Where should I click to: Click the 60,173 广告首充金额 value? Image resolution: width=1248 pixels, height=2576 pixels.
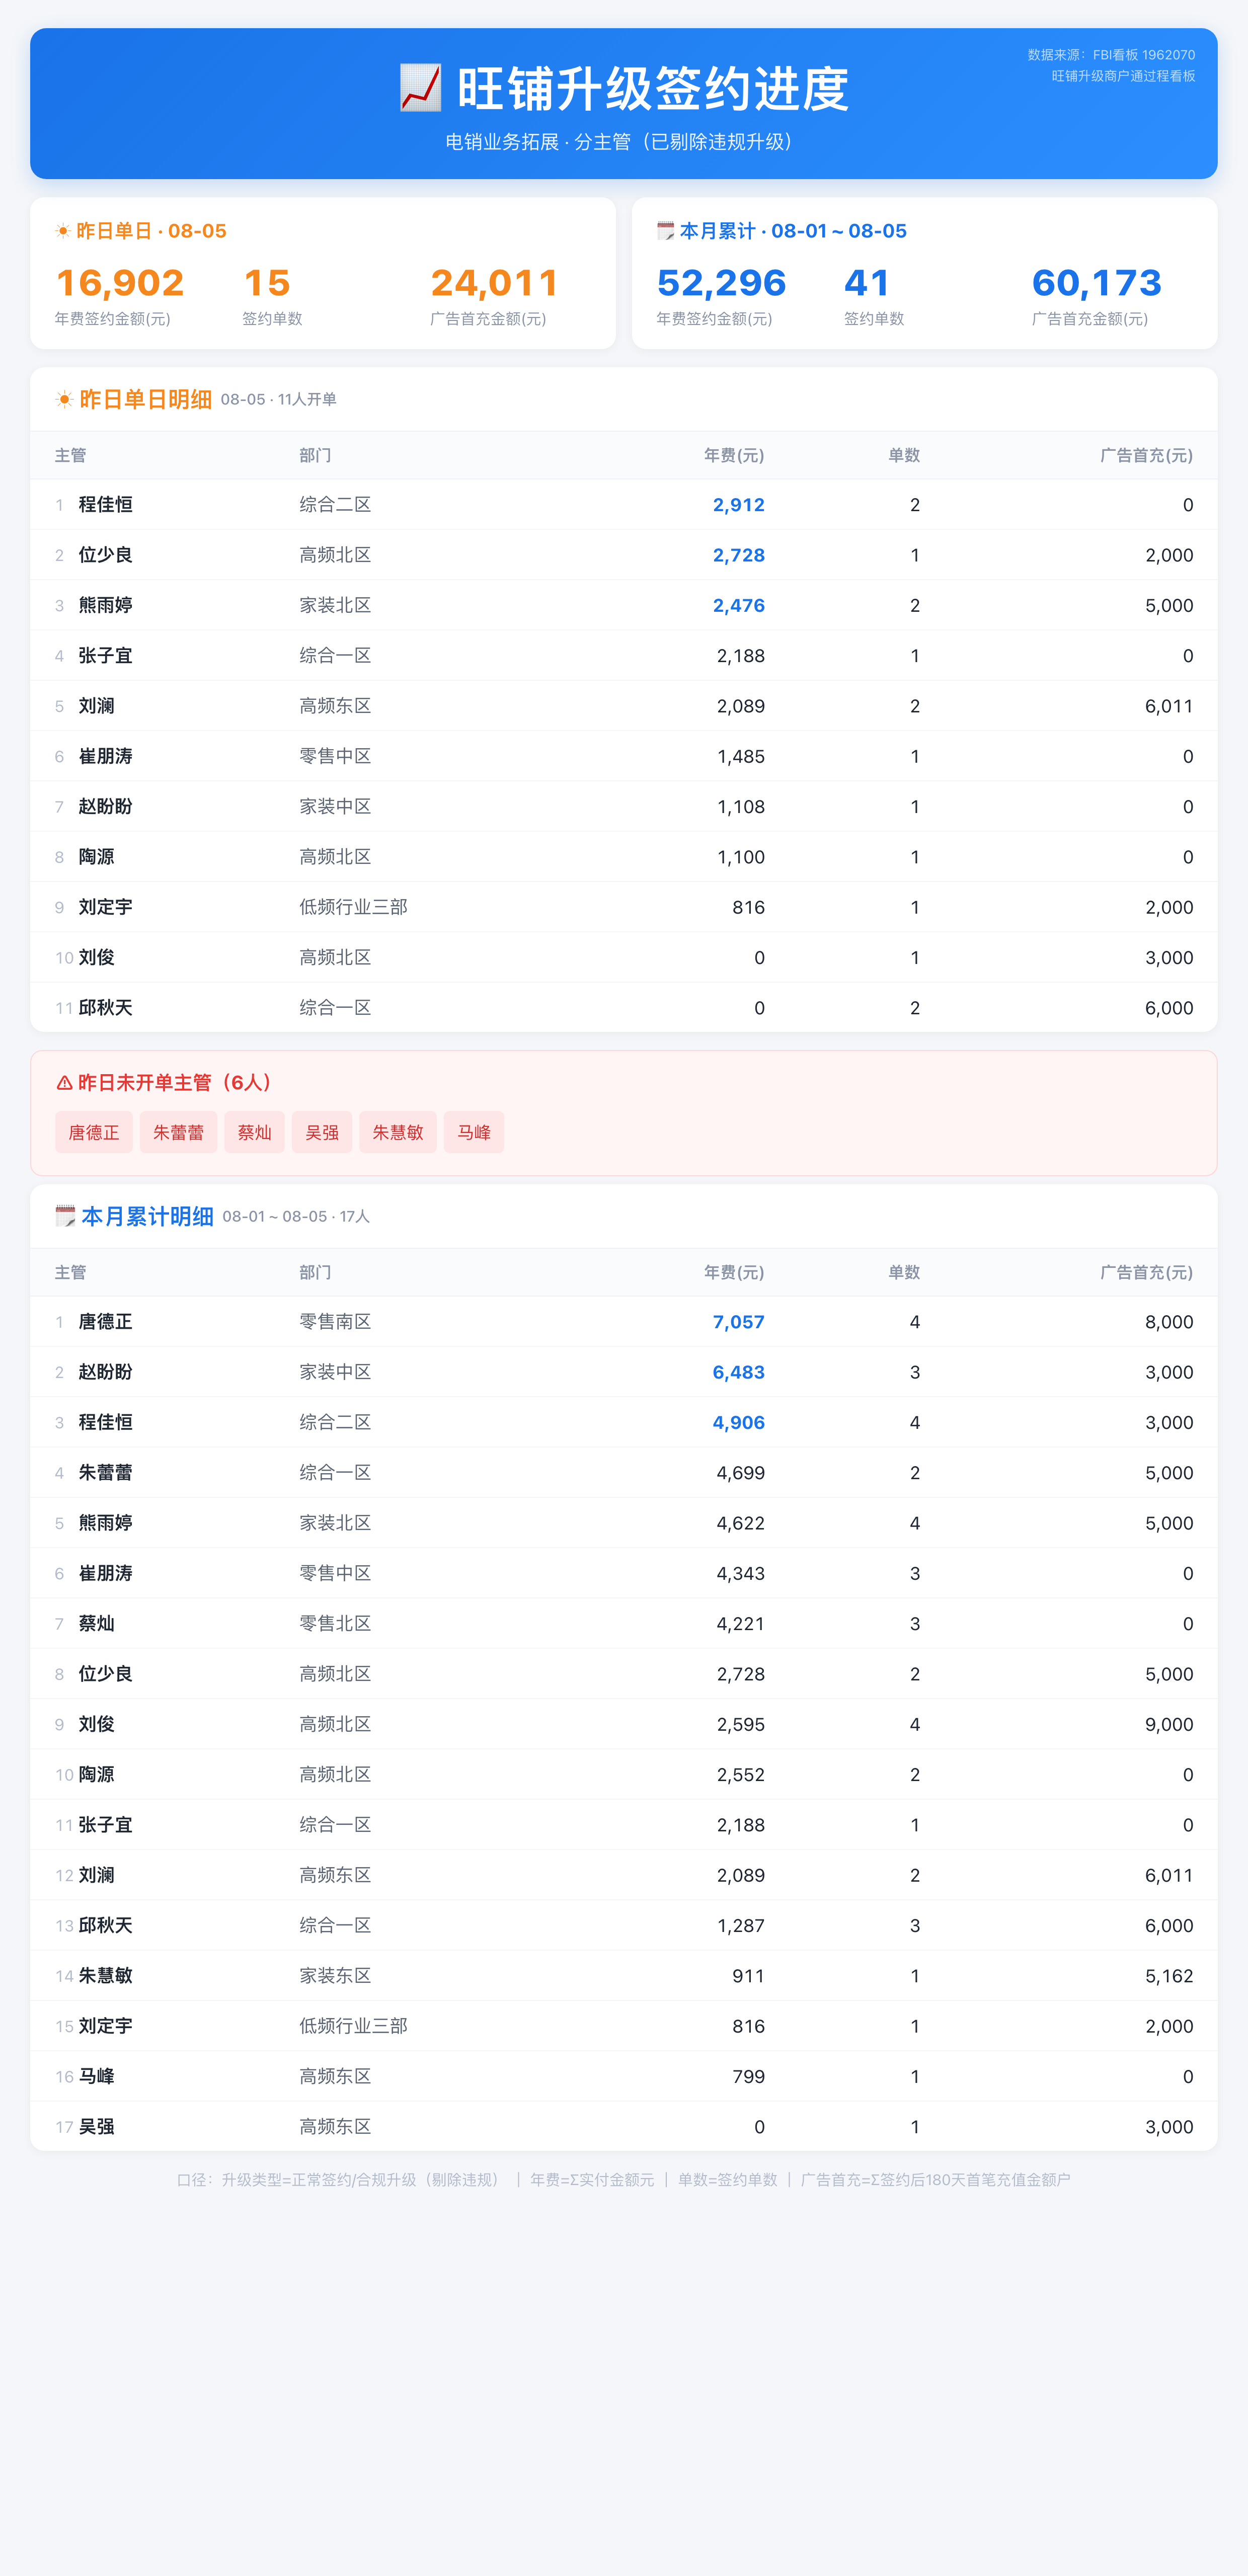[1097, 283]
